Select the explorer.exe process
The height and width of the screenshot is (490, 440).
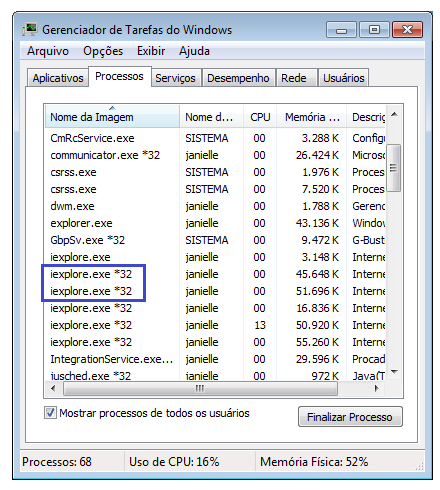coord(215,223)
